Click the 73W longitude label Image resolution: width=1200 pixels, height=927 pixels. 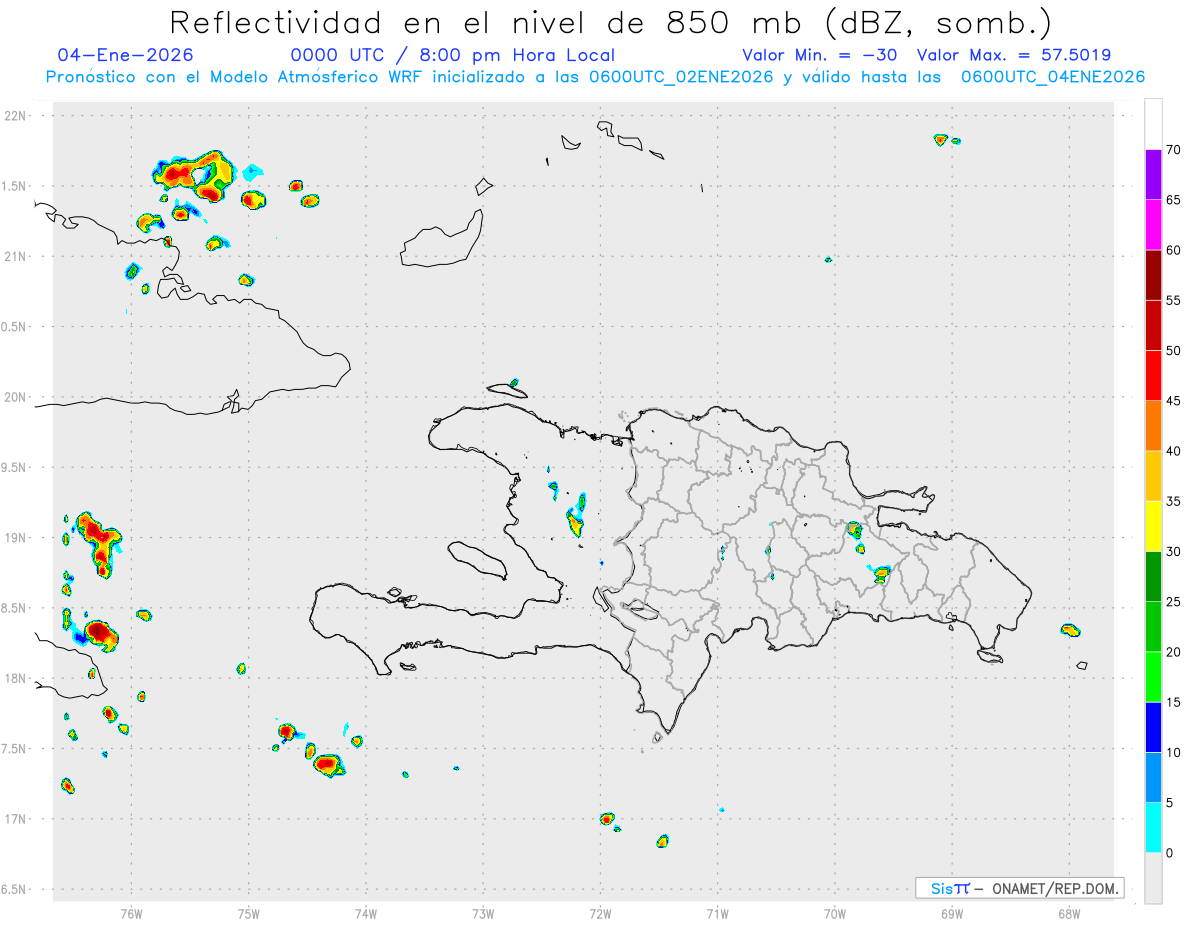(x=483, y=913)
